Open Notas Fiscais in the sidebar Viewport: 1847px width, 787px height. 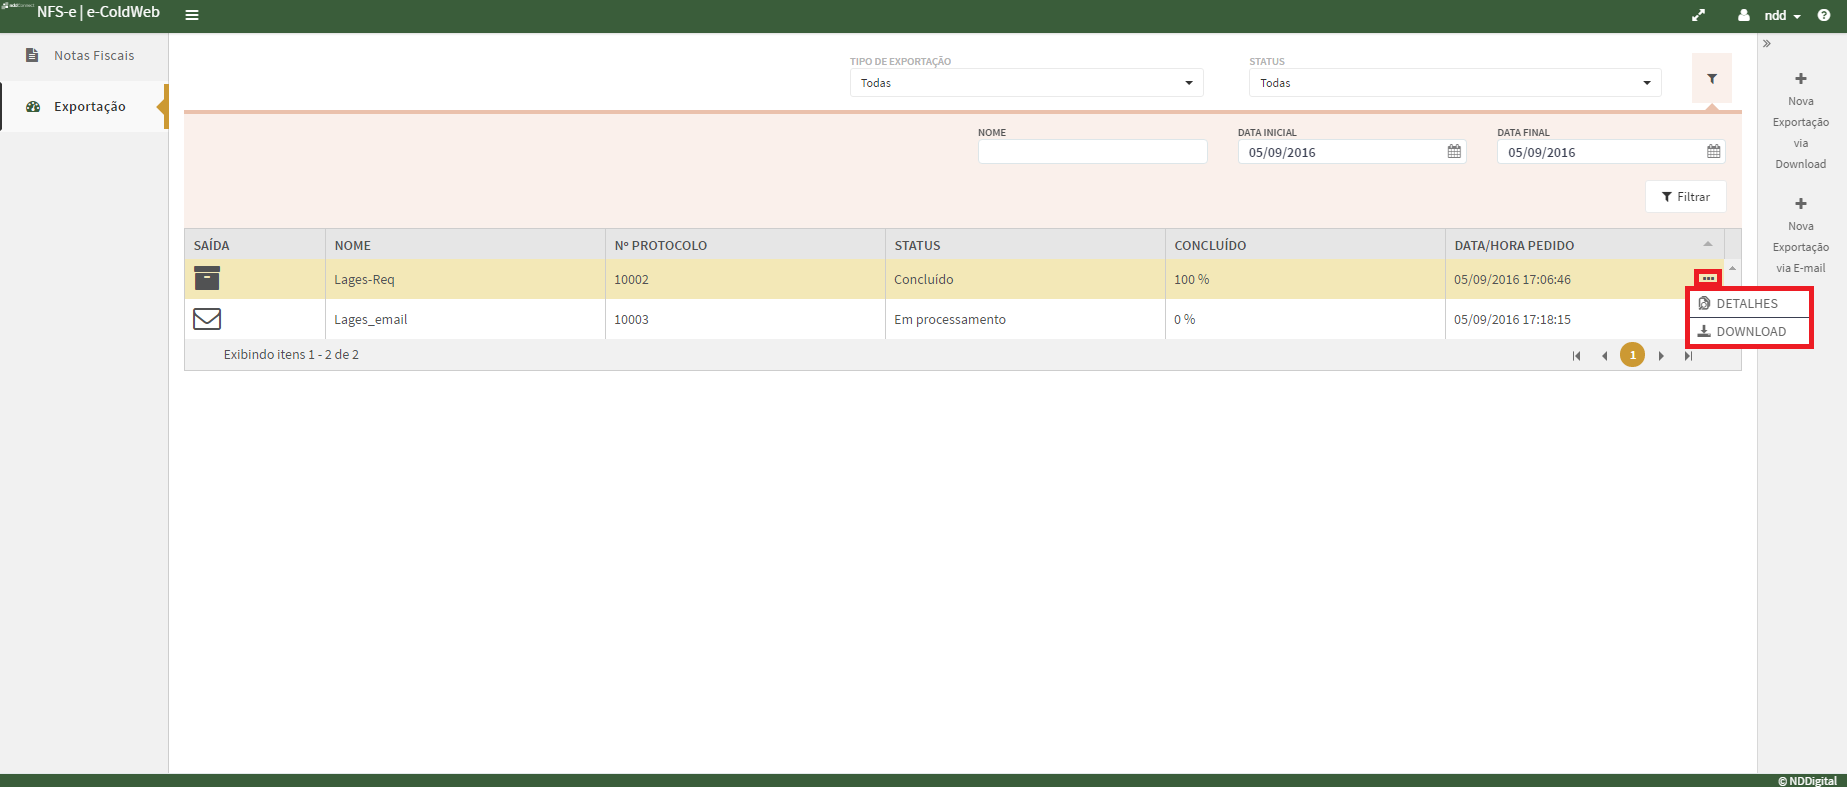click(x=93, y=56)
